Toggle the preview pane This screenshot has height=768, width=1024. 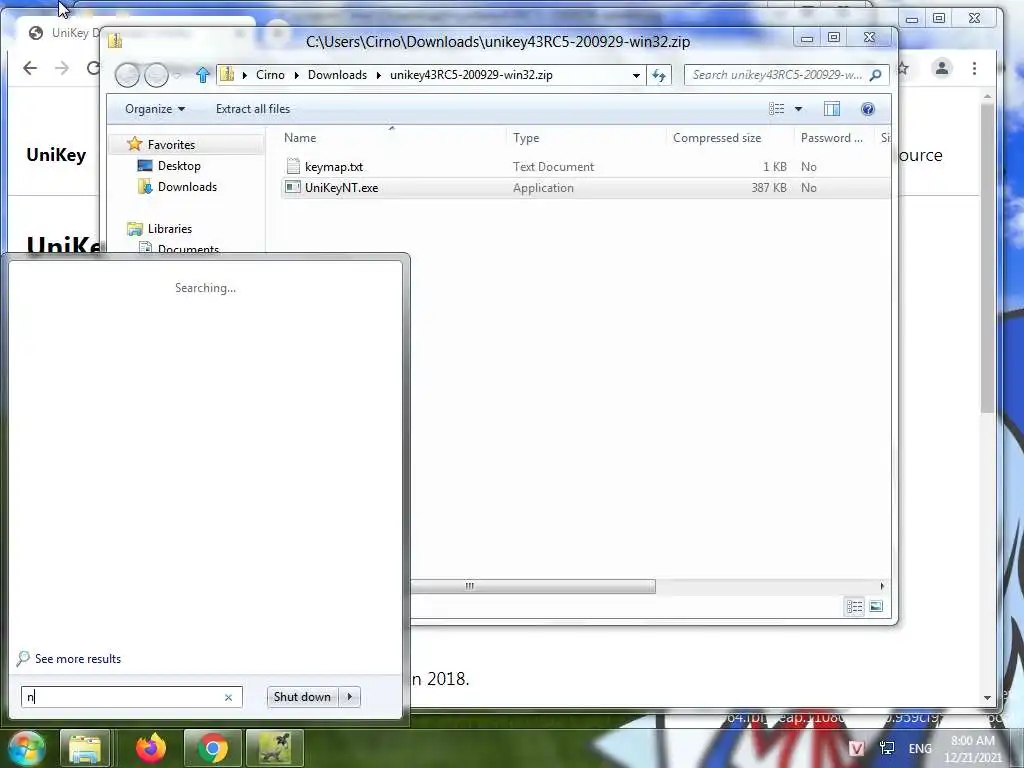[832, 109]
